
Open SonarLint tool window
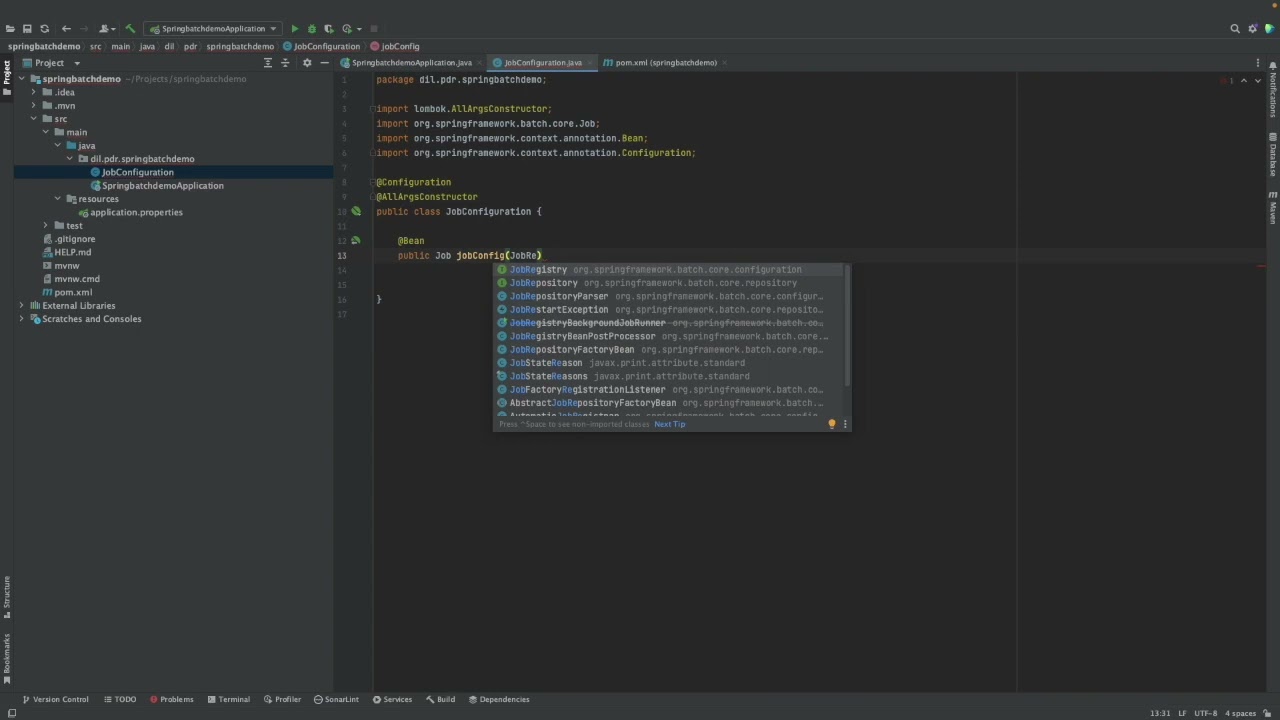[x=335, y=699]
